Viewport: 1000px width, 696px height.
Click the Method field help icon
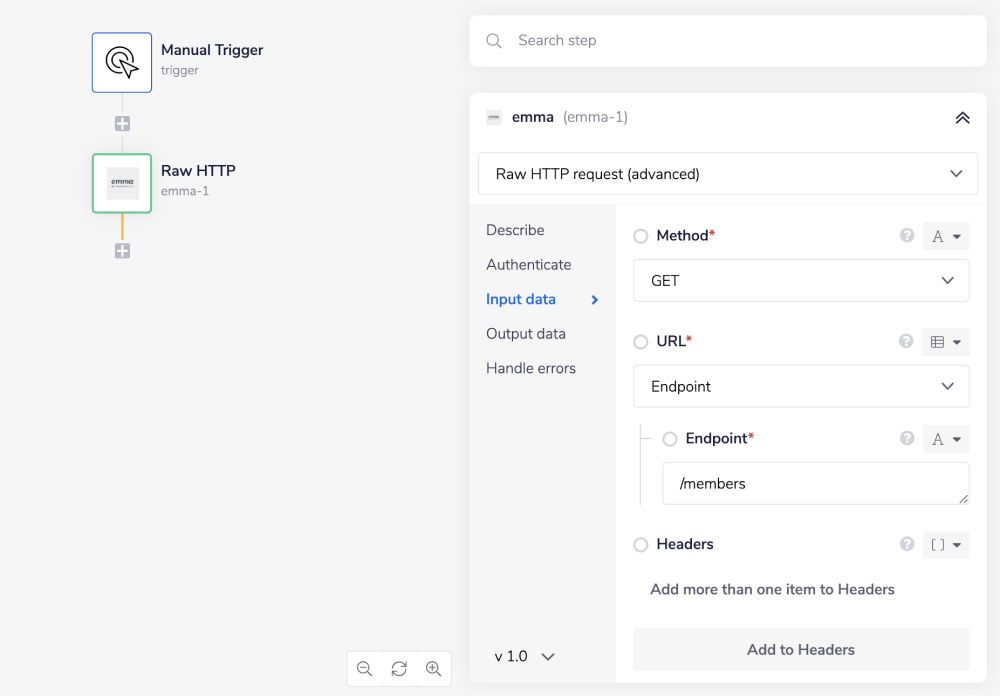907,236
